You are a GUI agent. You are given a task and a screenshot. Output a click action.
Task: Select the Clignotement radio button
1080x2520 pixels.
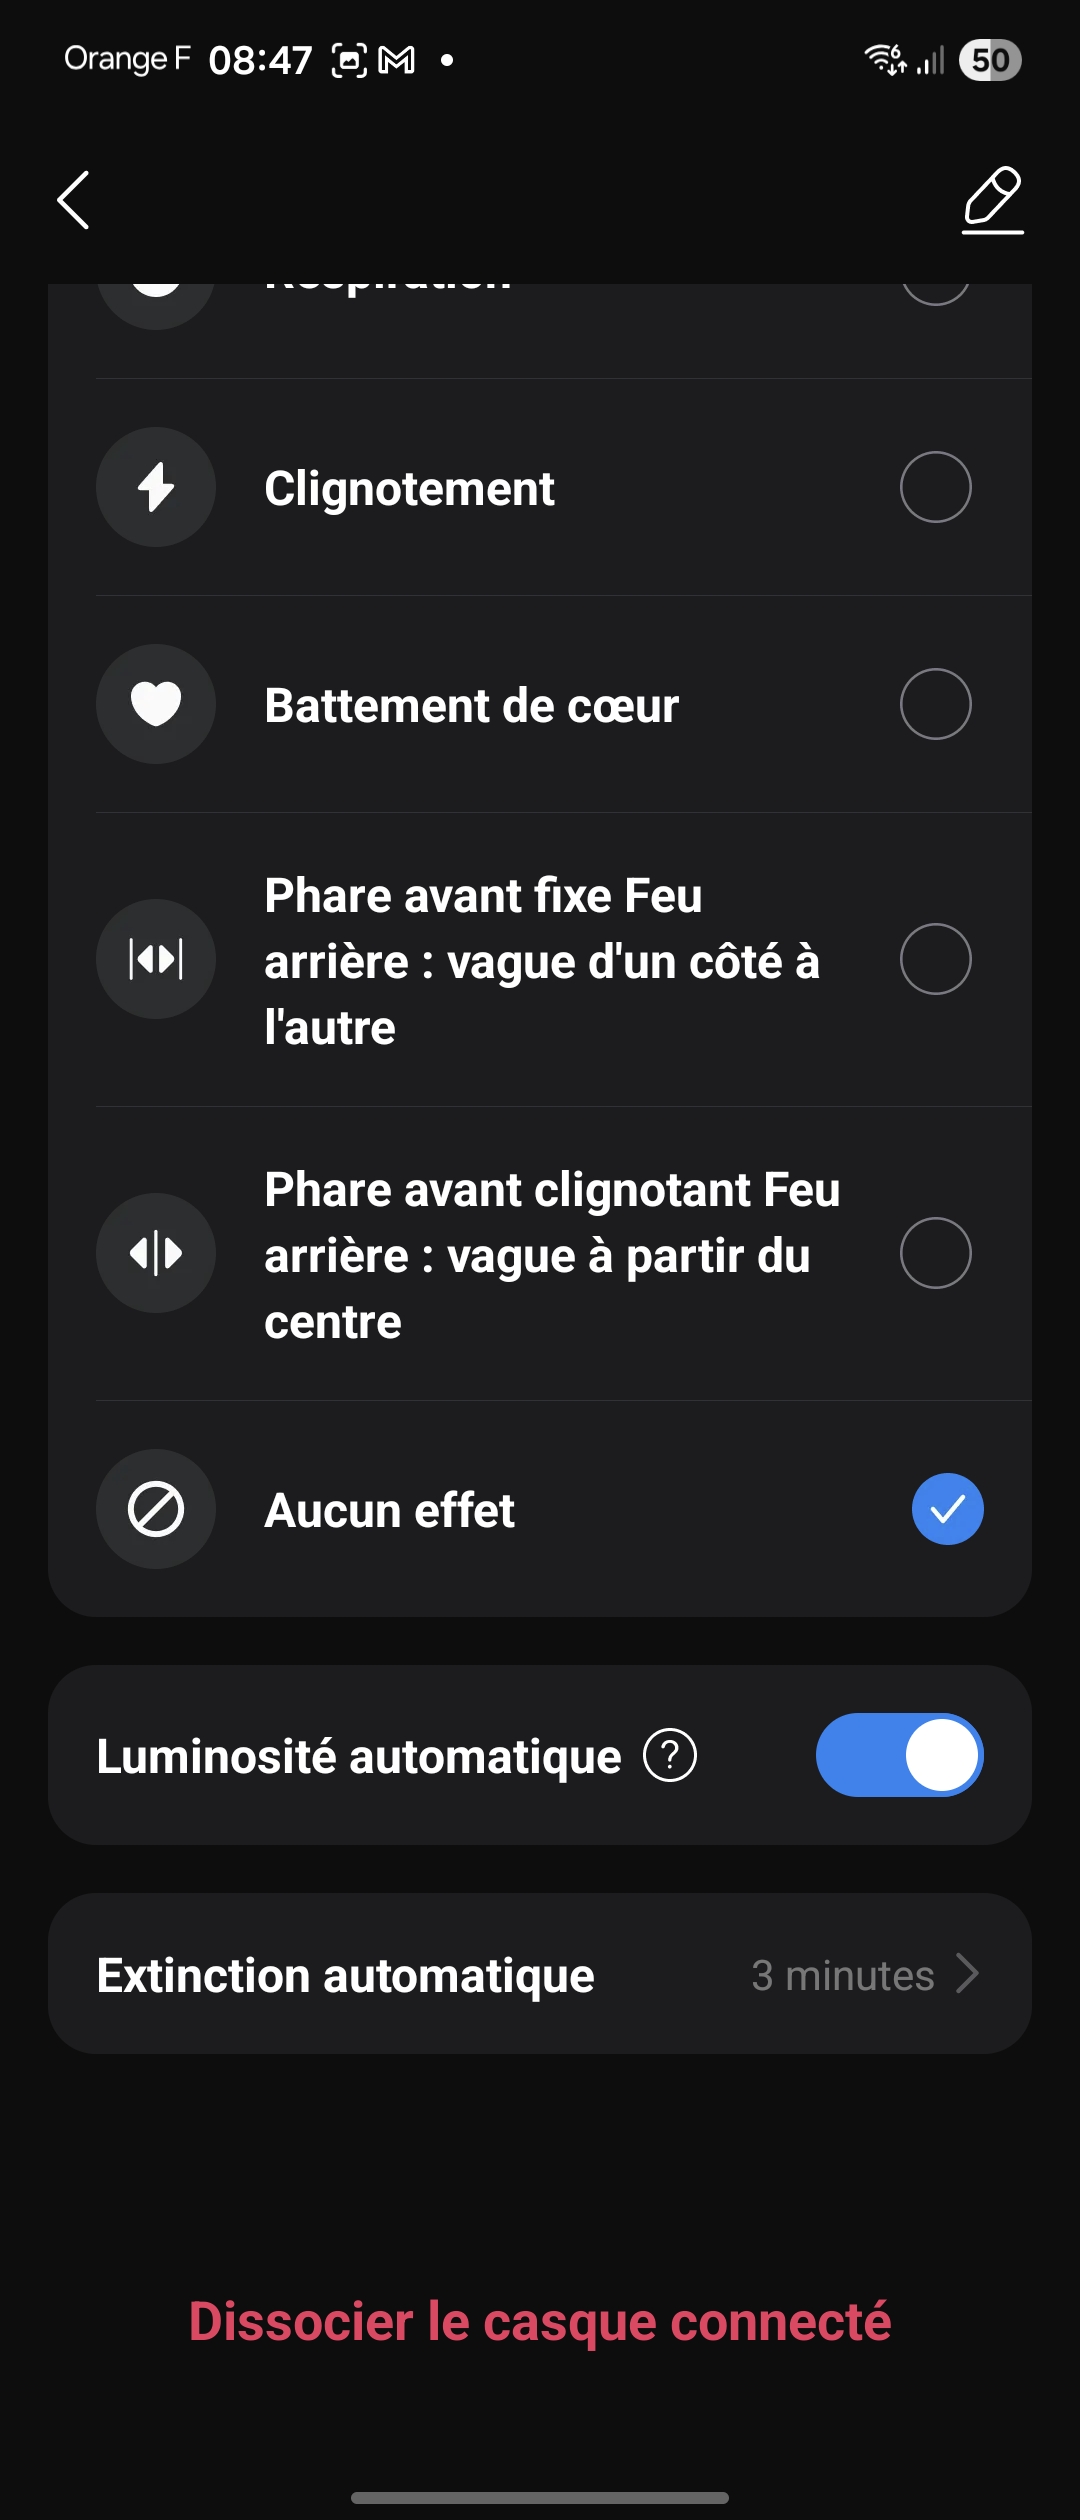tap(935, 488)
